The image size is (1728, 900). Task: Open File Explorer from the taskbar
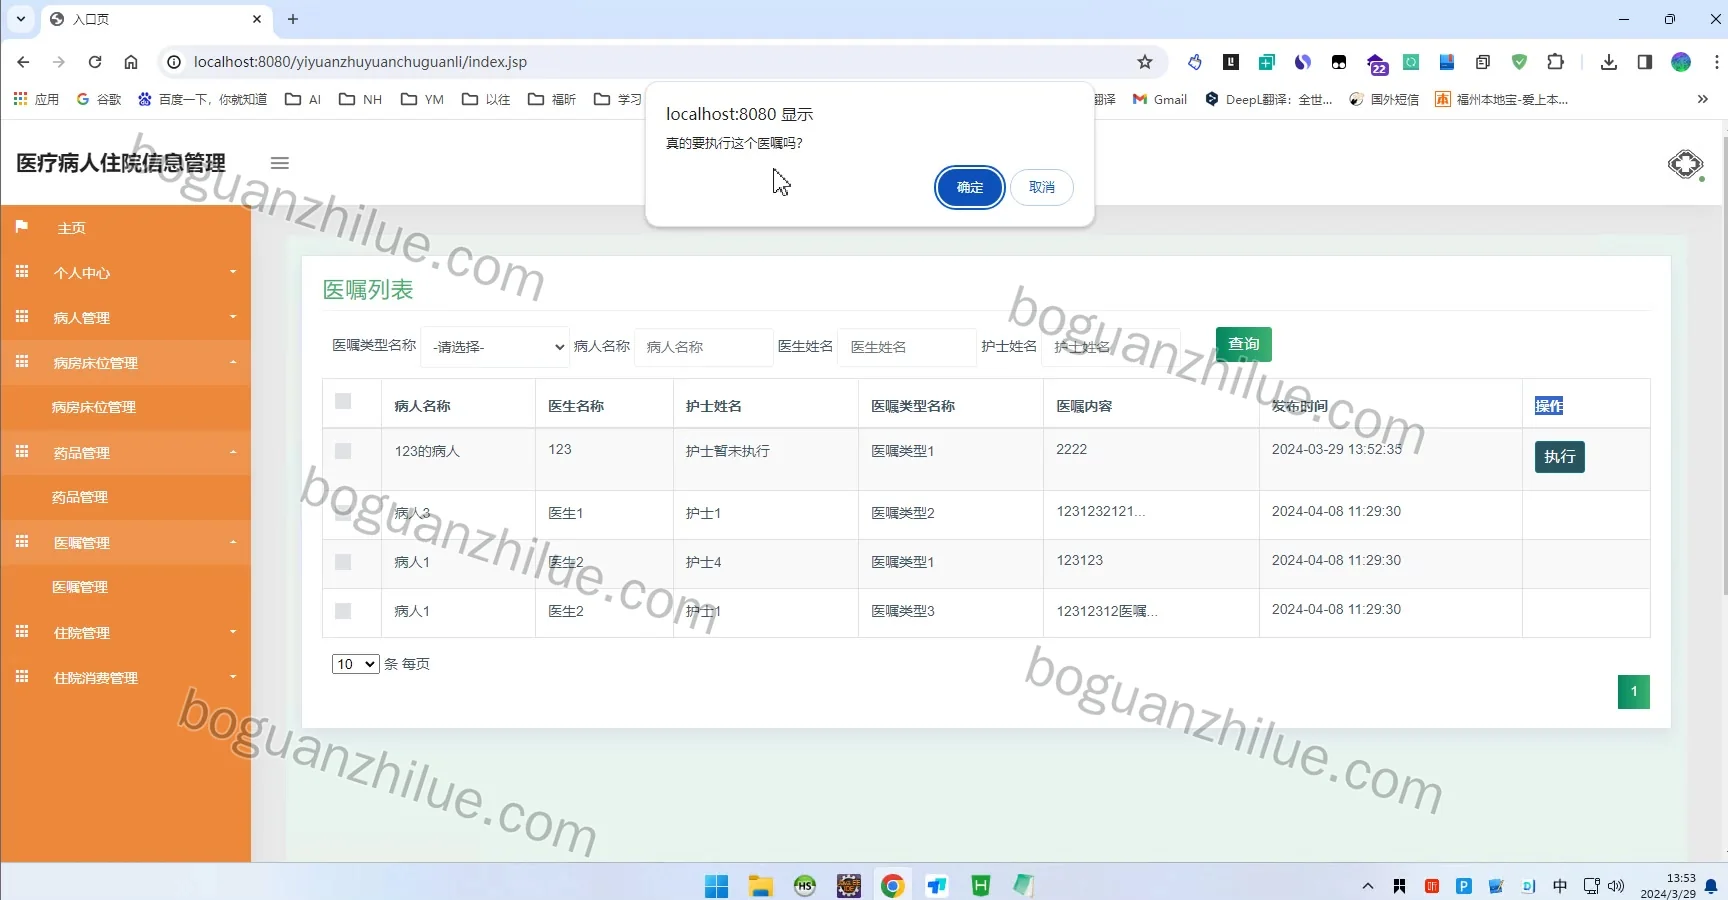pos(761,886)
